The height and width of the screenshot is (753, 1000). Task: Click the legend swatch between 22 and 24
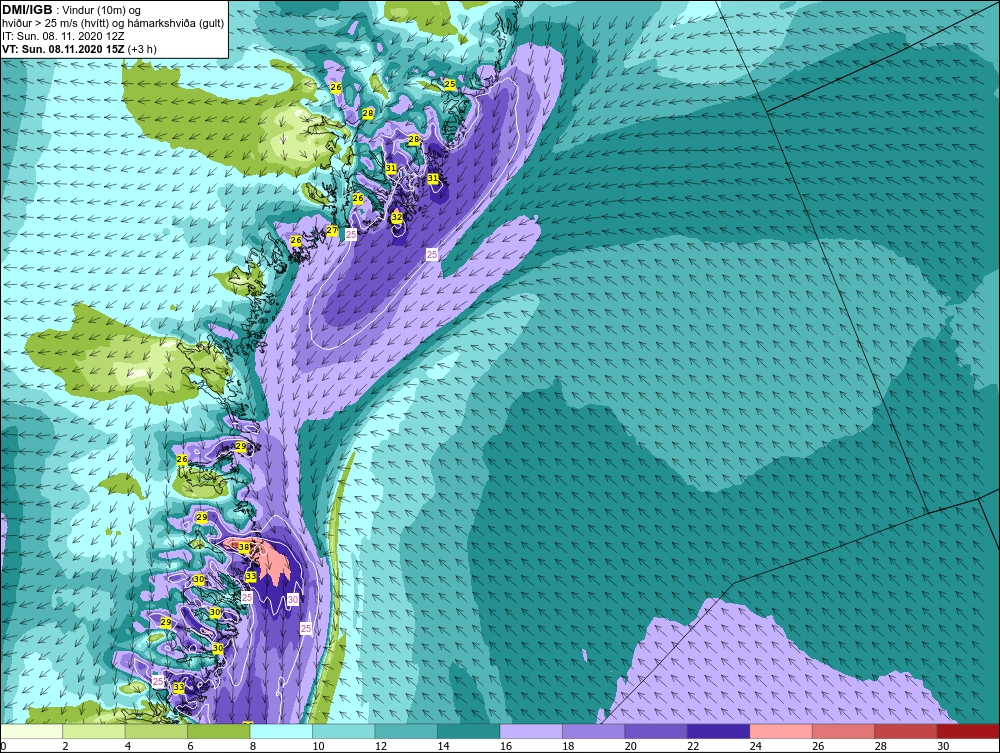click(719, 731)
